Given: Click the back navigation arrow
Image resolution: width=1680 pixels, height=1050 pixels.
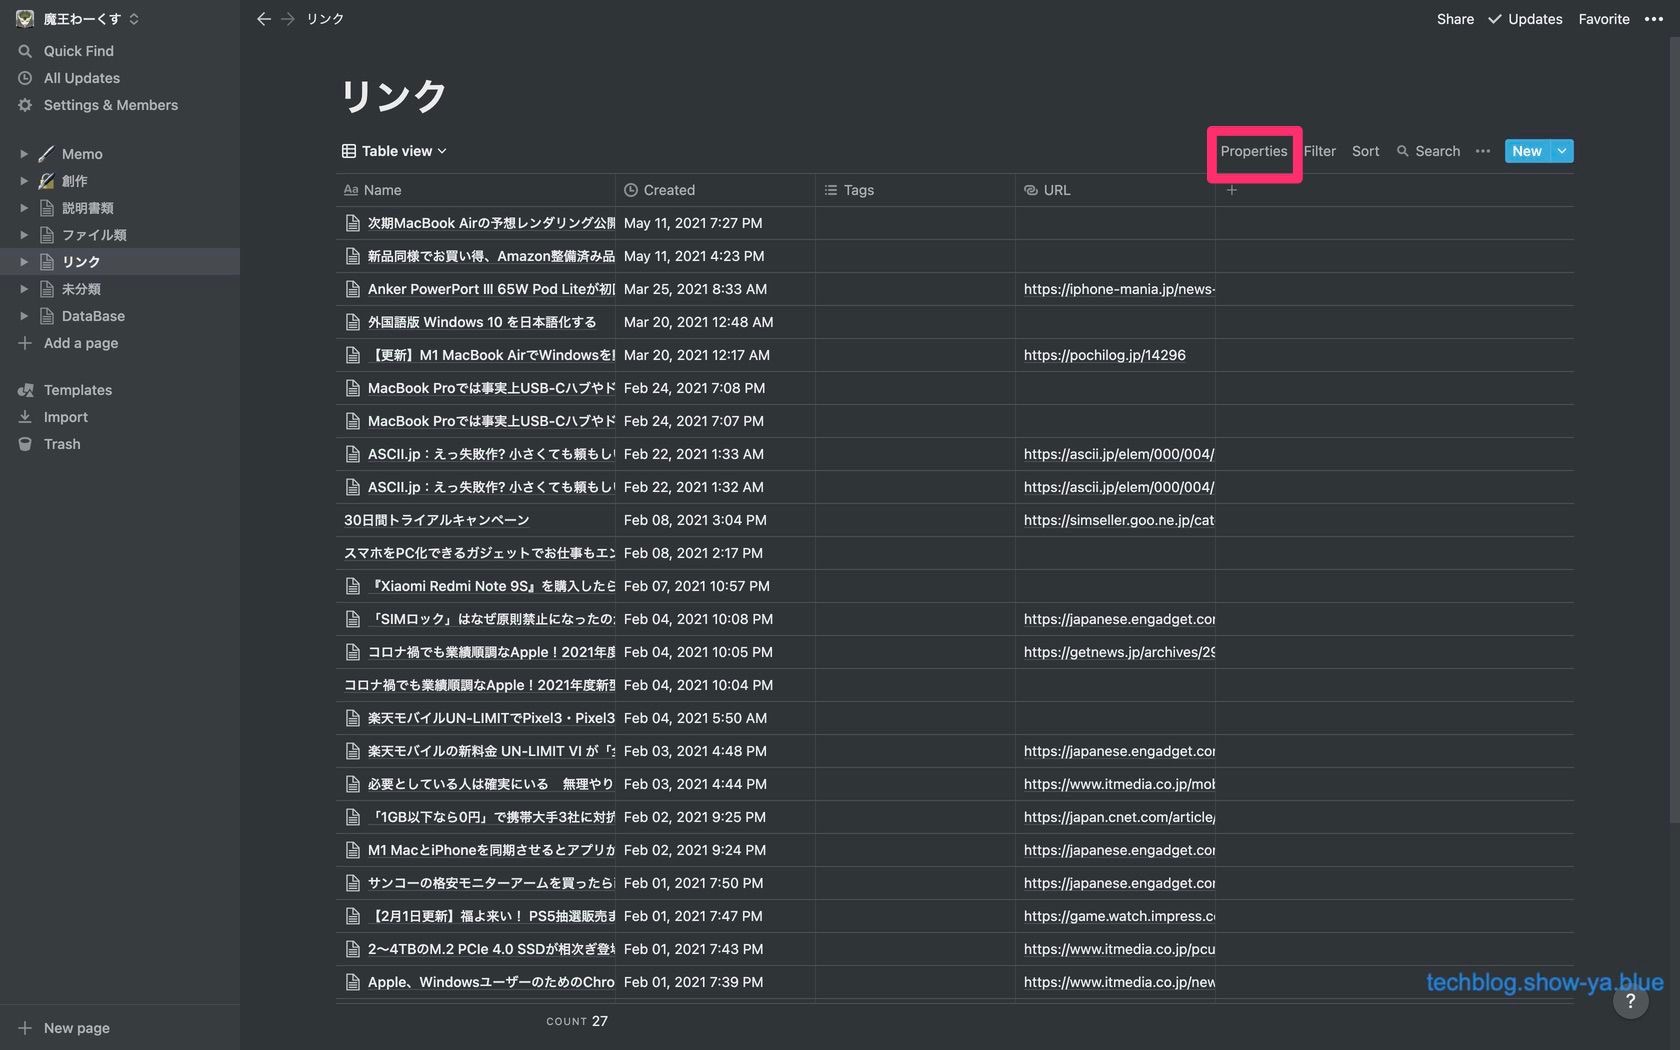Looking at the screenshot, I should [x=263, y=19].
